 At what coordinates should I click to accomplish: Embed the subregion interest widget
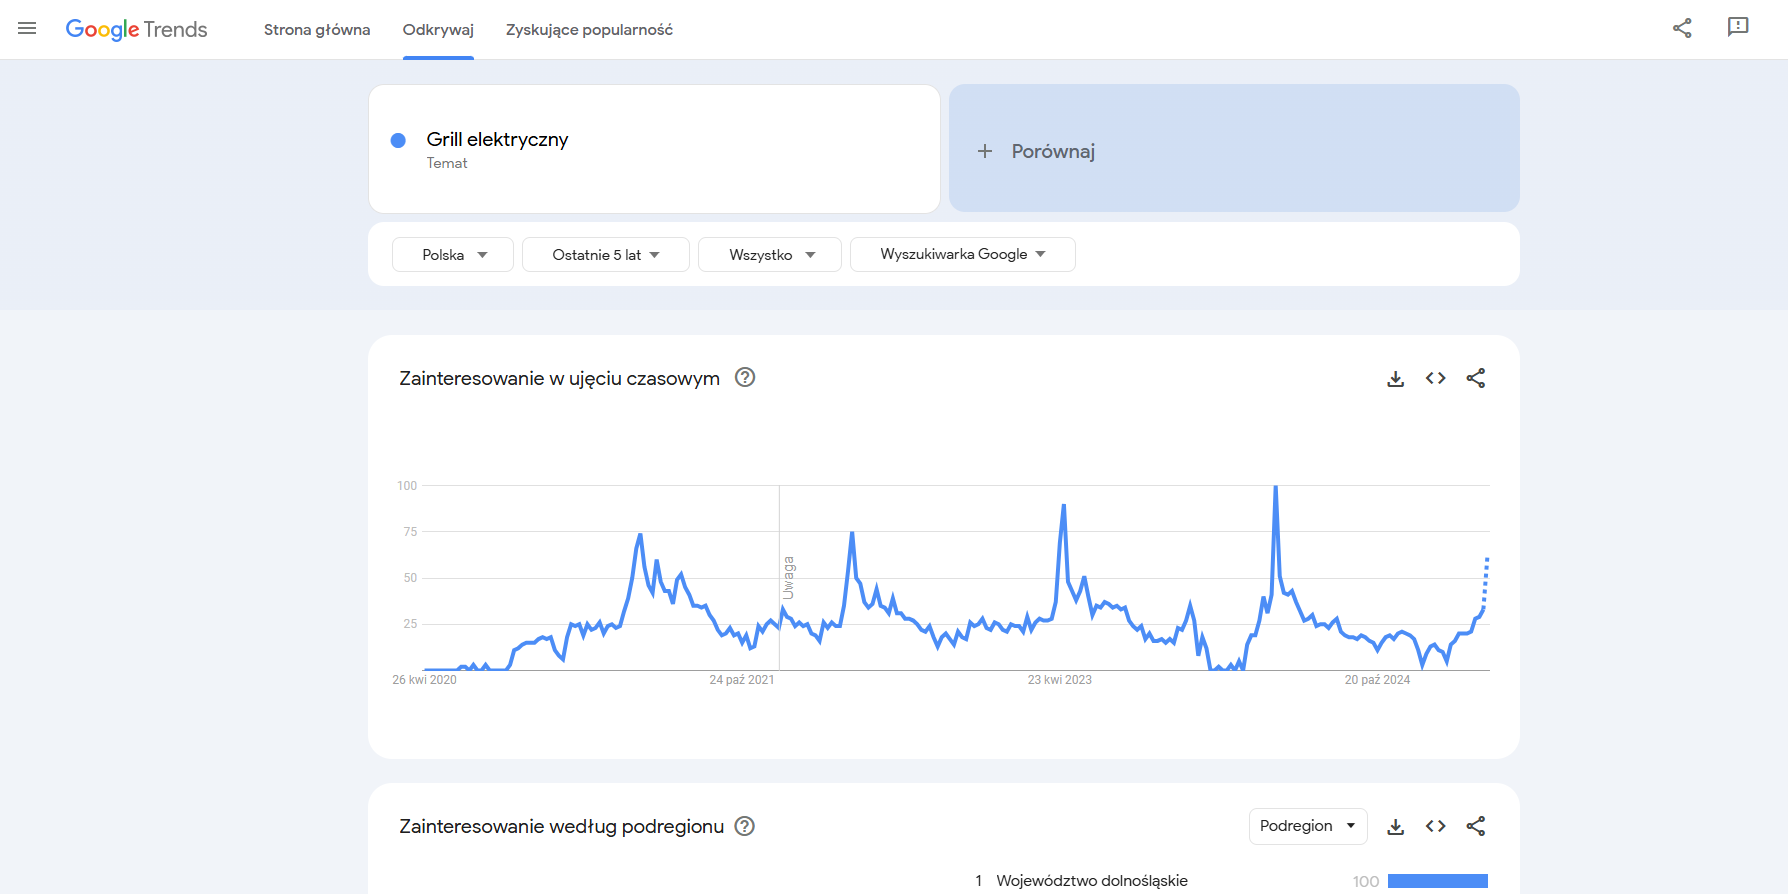[1436, 826]
